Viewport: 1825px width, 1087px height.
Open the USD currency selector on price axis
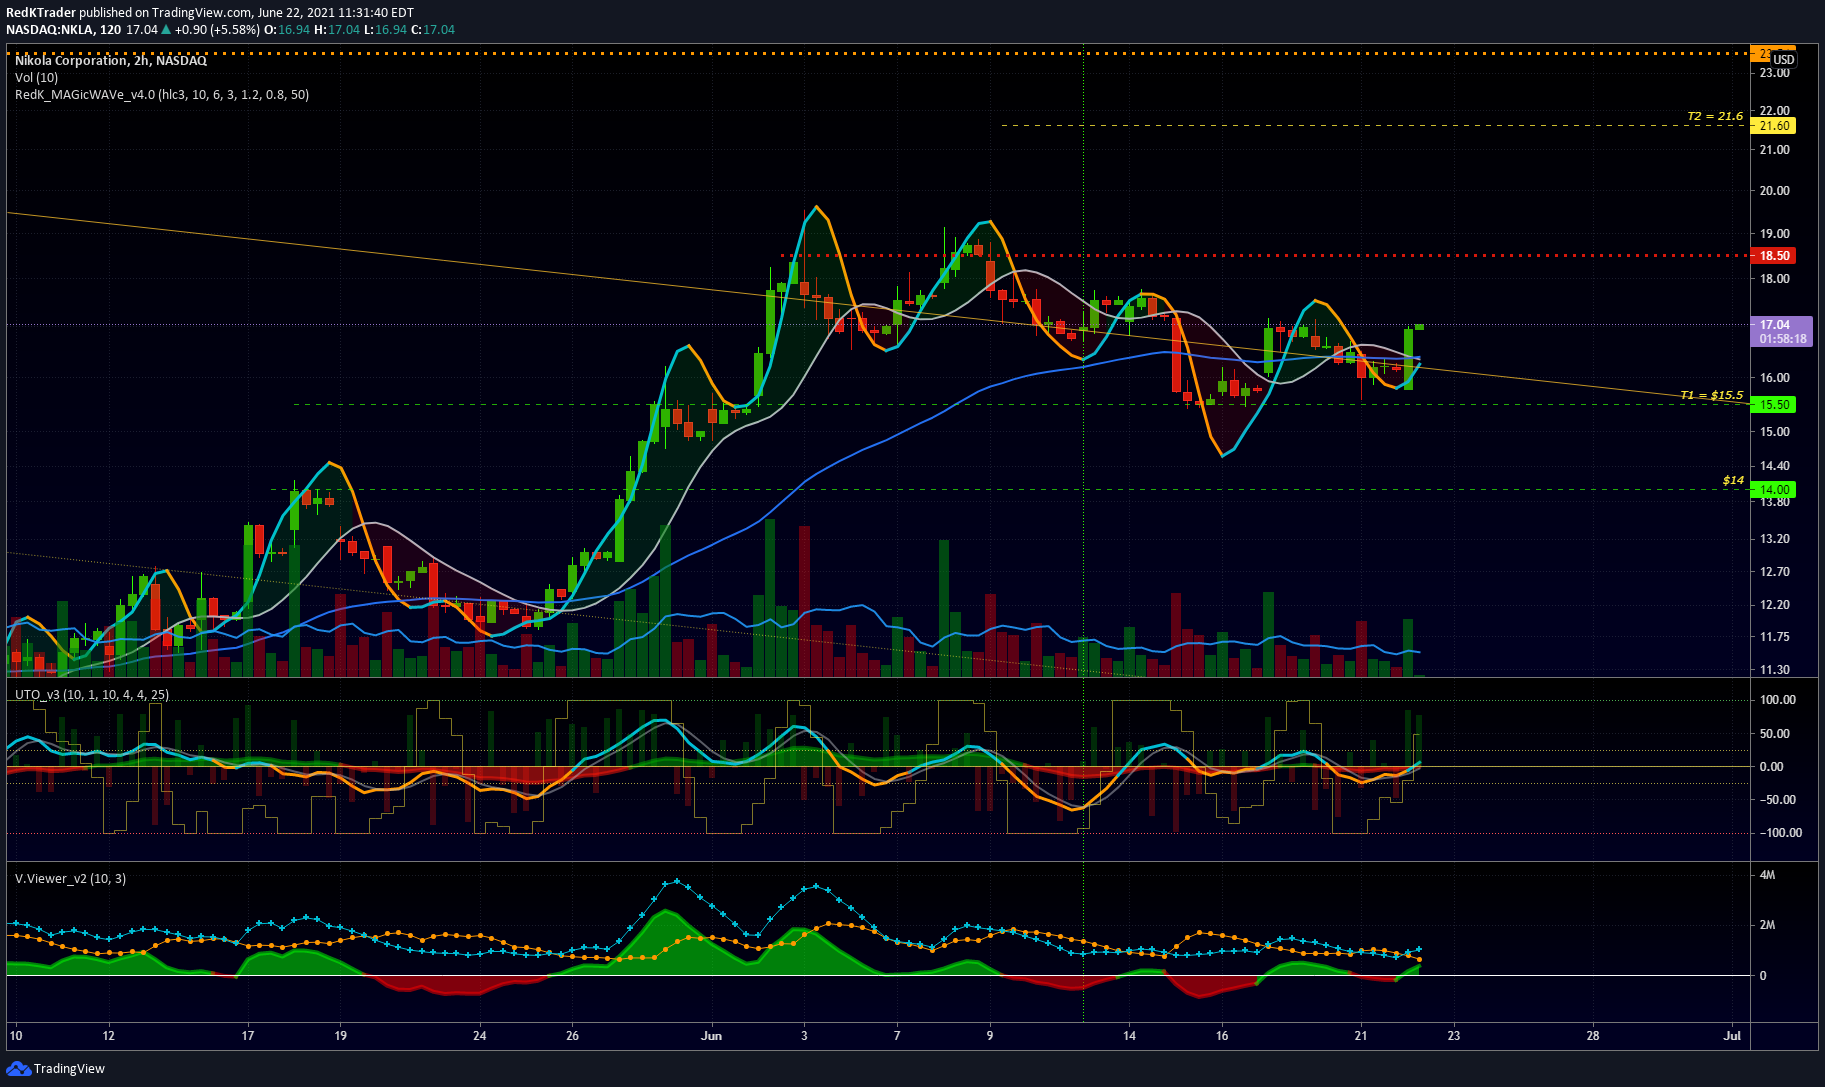coord(1784,59)
